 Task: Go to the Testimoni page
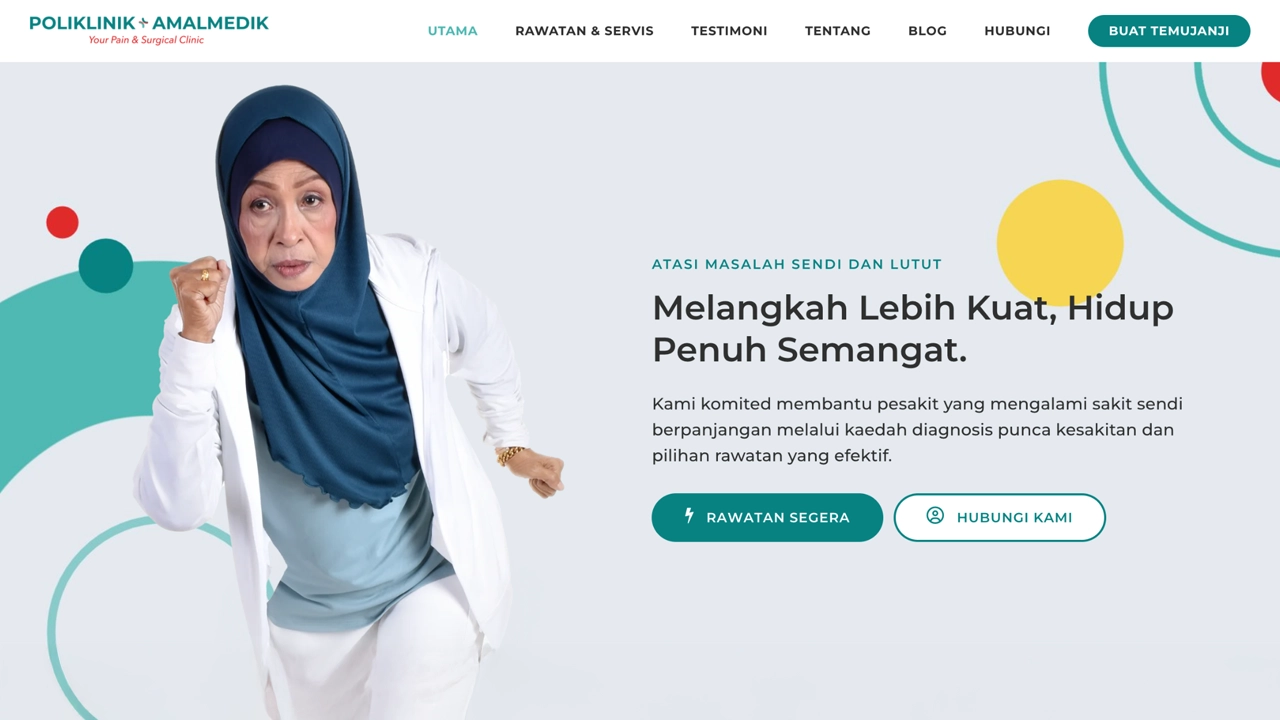click(x=729, y=31)
